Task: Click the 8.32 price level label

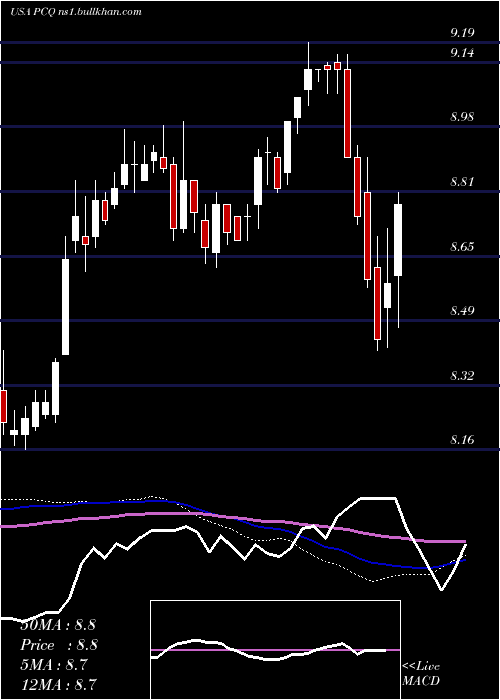Action: pyautogui.click(x=462, y=375)
